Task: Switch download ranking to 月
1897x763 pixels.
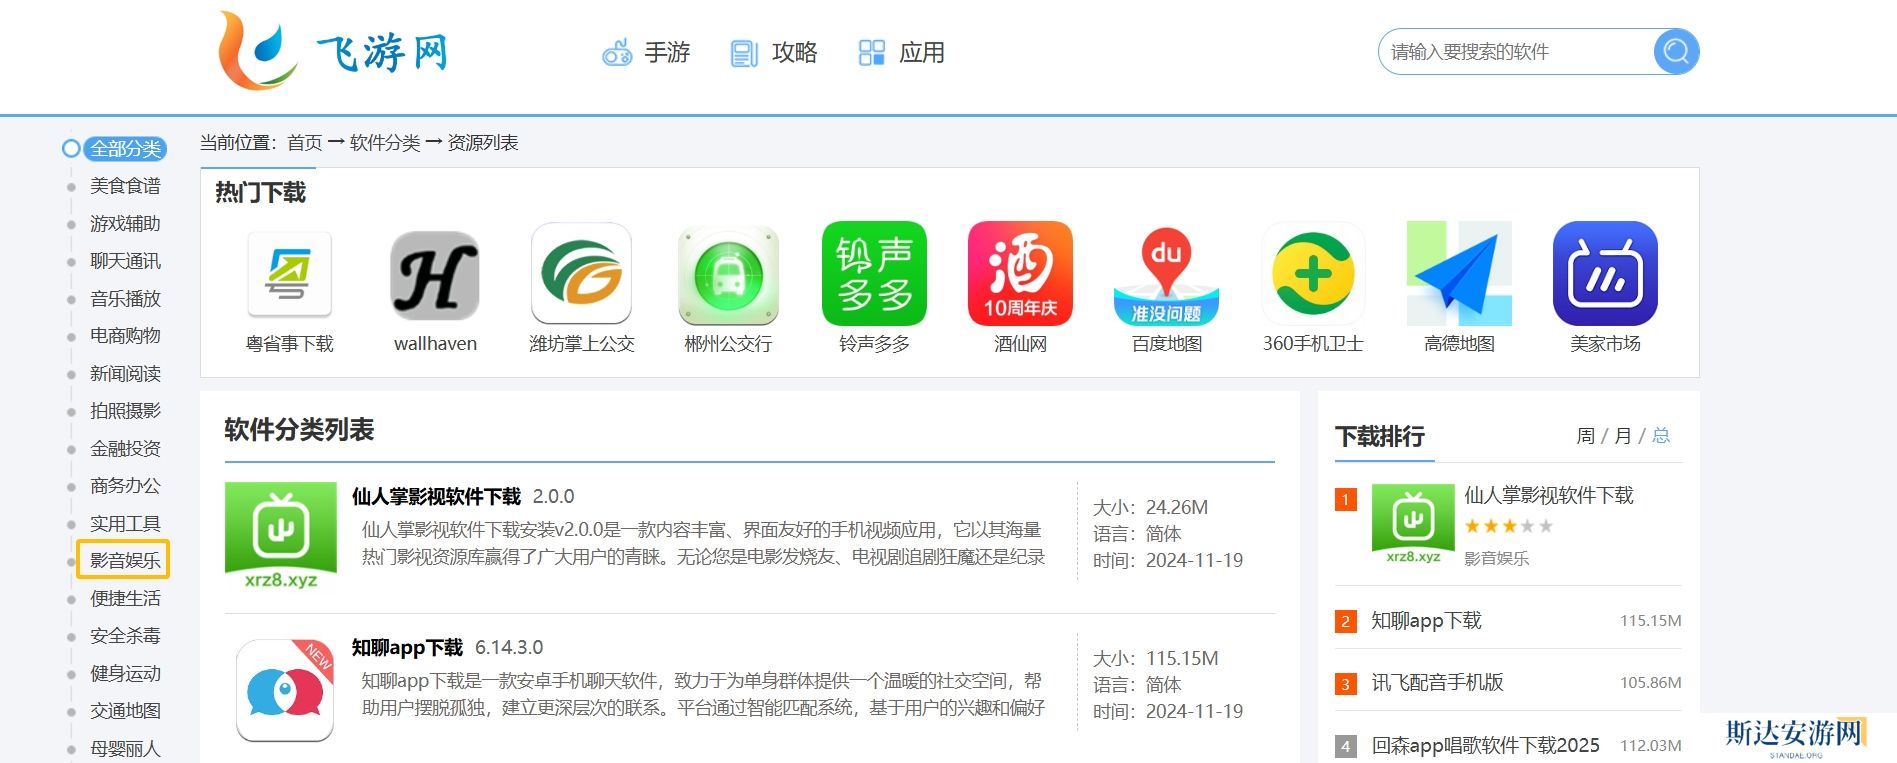Action: point(1622,436)
